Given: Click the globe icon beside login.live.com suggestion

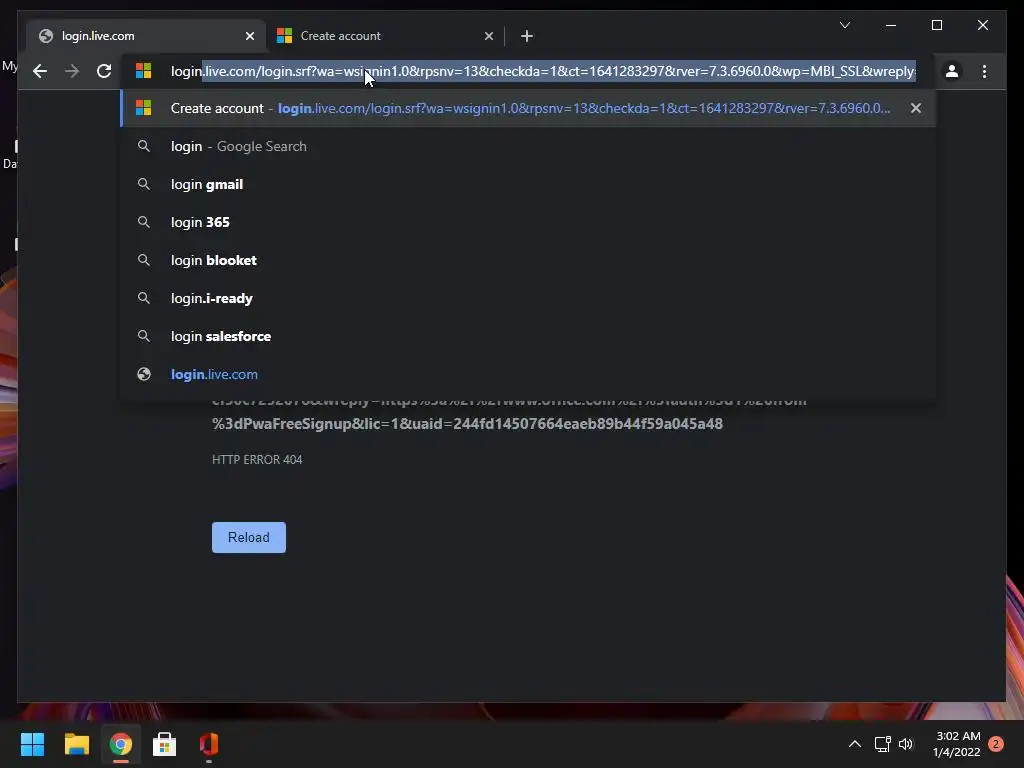Looking at the screenshot, I should (144, 374).
